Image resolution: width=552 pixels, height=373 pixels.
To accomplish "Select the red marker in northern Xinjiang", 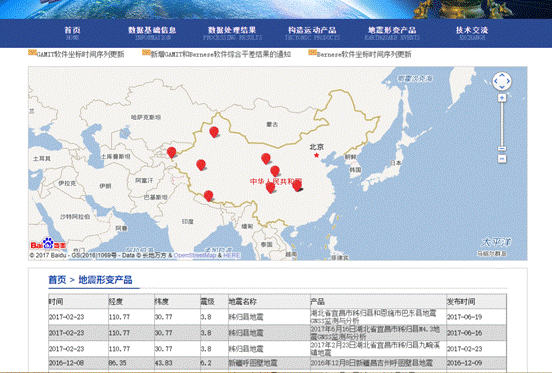I will [214, 132].
